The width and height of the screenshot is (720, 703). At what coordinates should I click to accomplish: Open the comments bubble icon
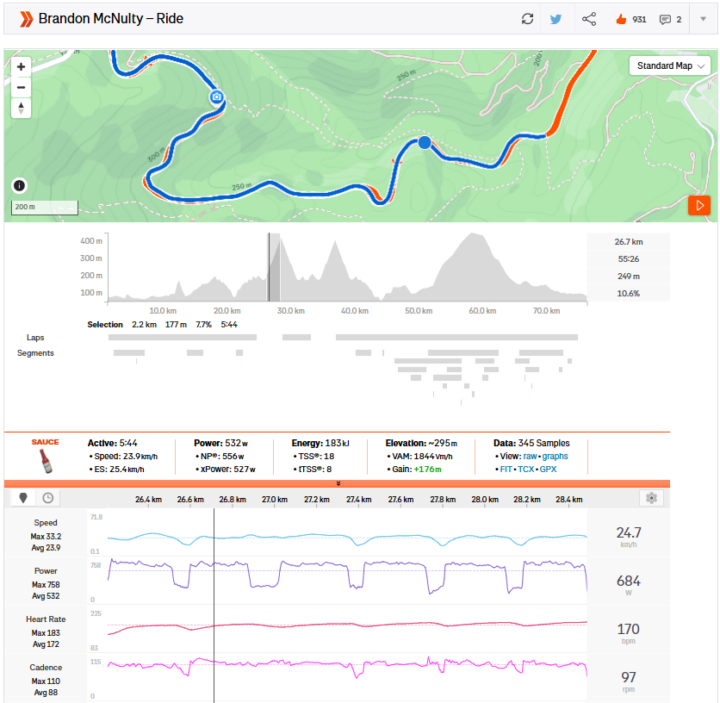point(665,19)
